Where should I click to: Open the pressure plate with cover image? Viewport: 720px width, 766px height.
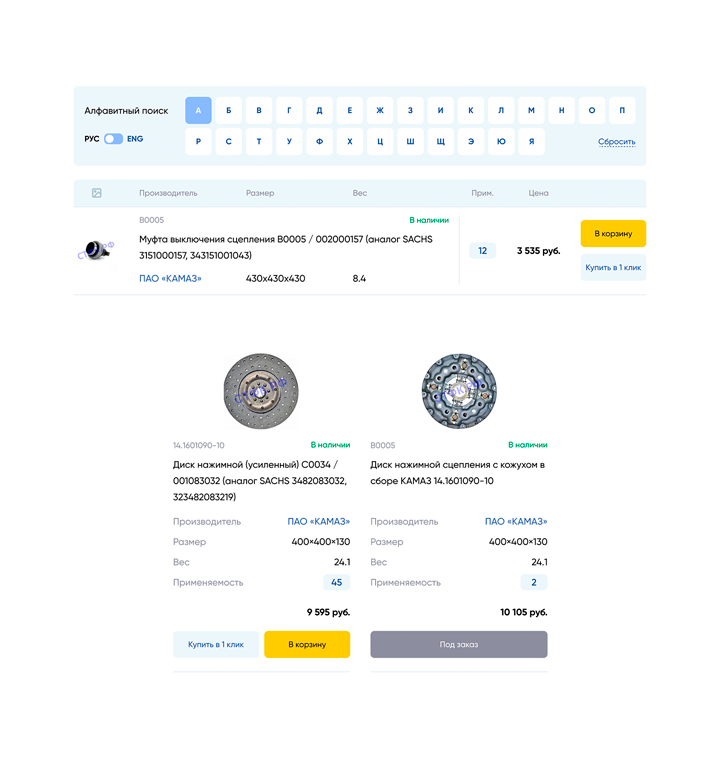[458, 387]
